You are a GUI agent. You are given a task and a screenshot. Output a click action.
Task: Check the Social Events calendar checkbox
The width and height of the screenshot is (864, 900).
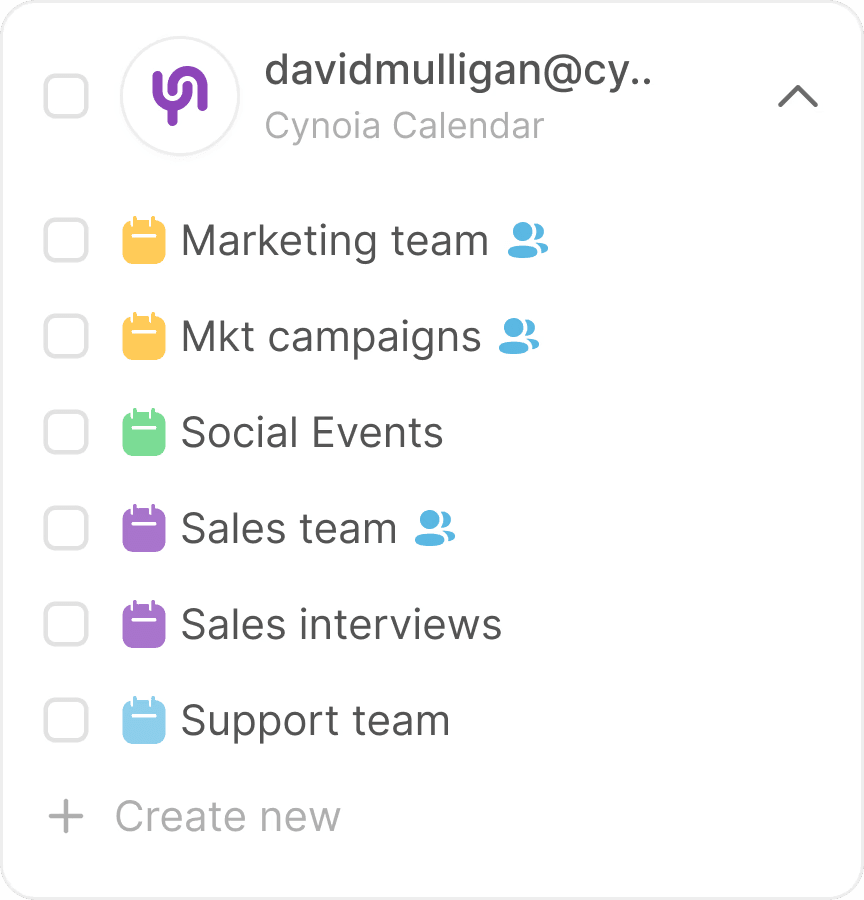66,432
